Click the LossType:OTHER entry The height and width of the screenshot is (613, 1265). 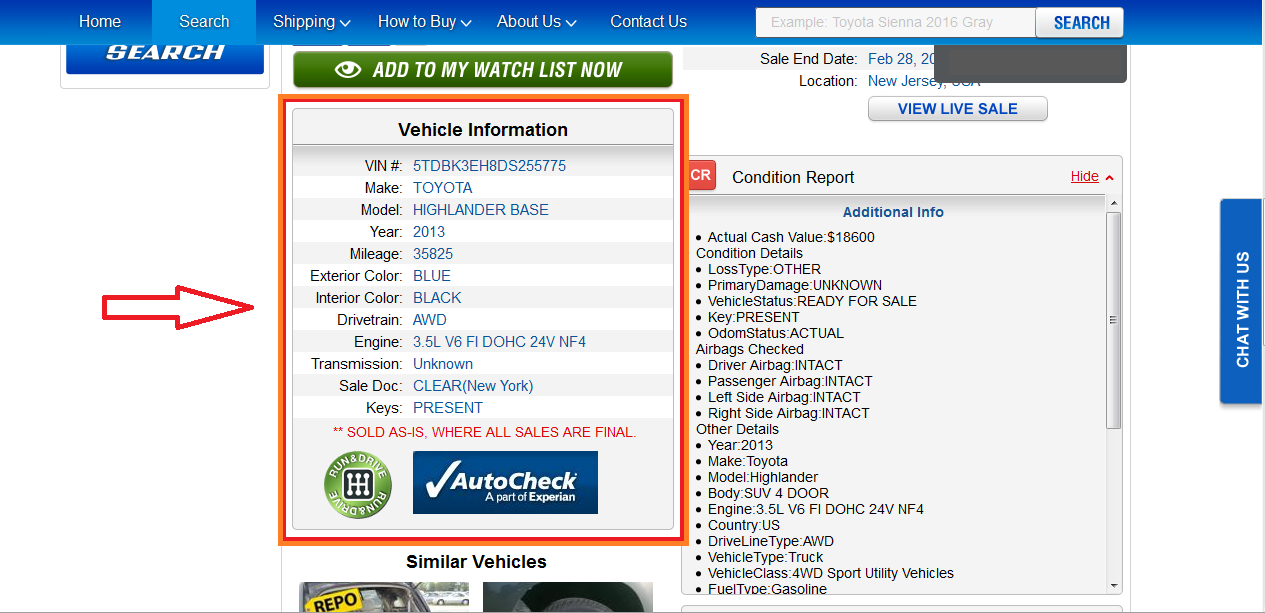tap(764, 269)
